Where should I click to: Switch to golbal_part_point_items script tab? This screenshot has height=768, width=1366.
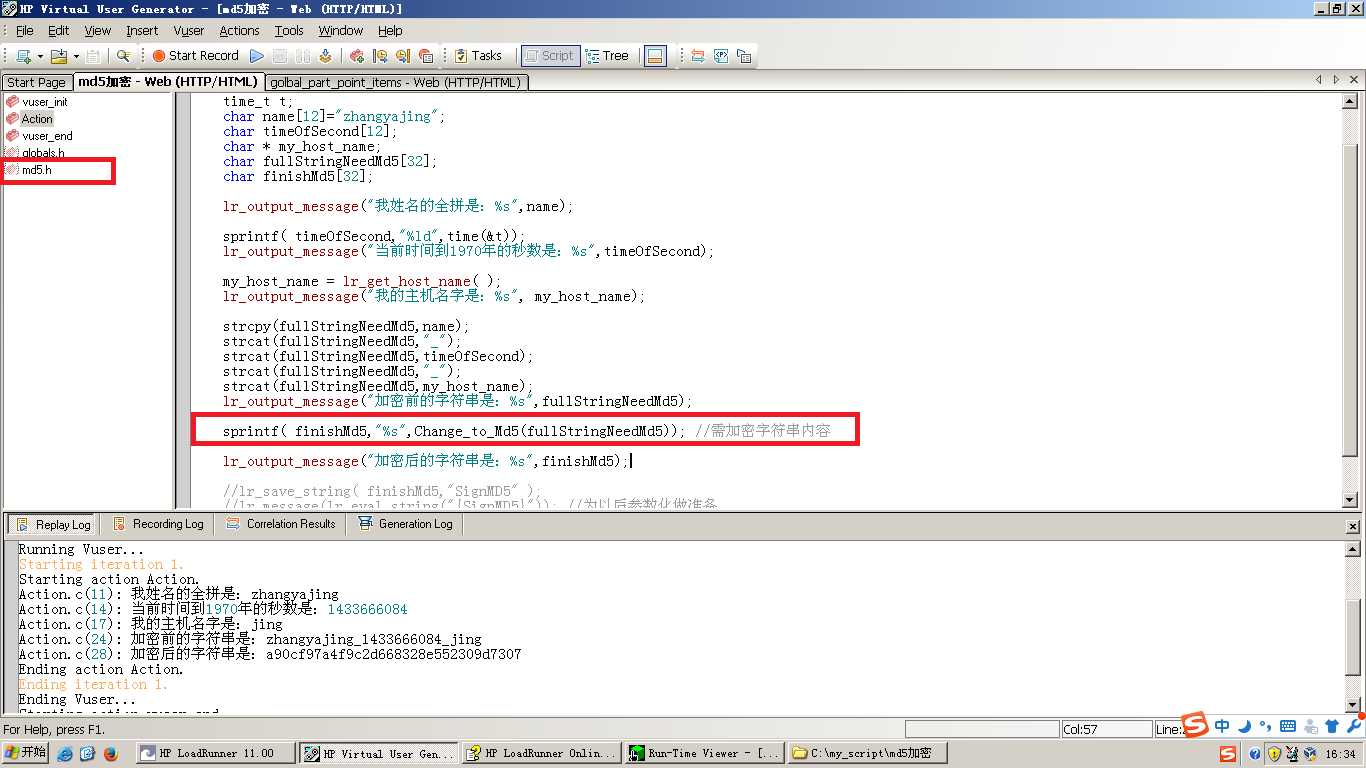(x=396, y=82)
